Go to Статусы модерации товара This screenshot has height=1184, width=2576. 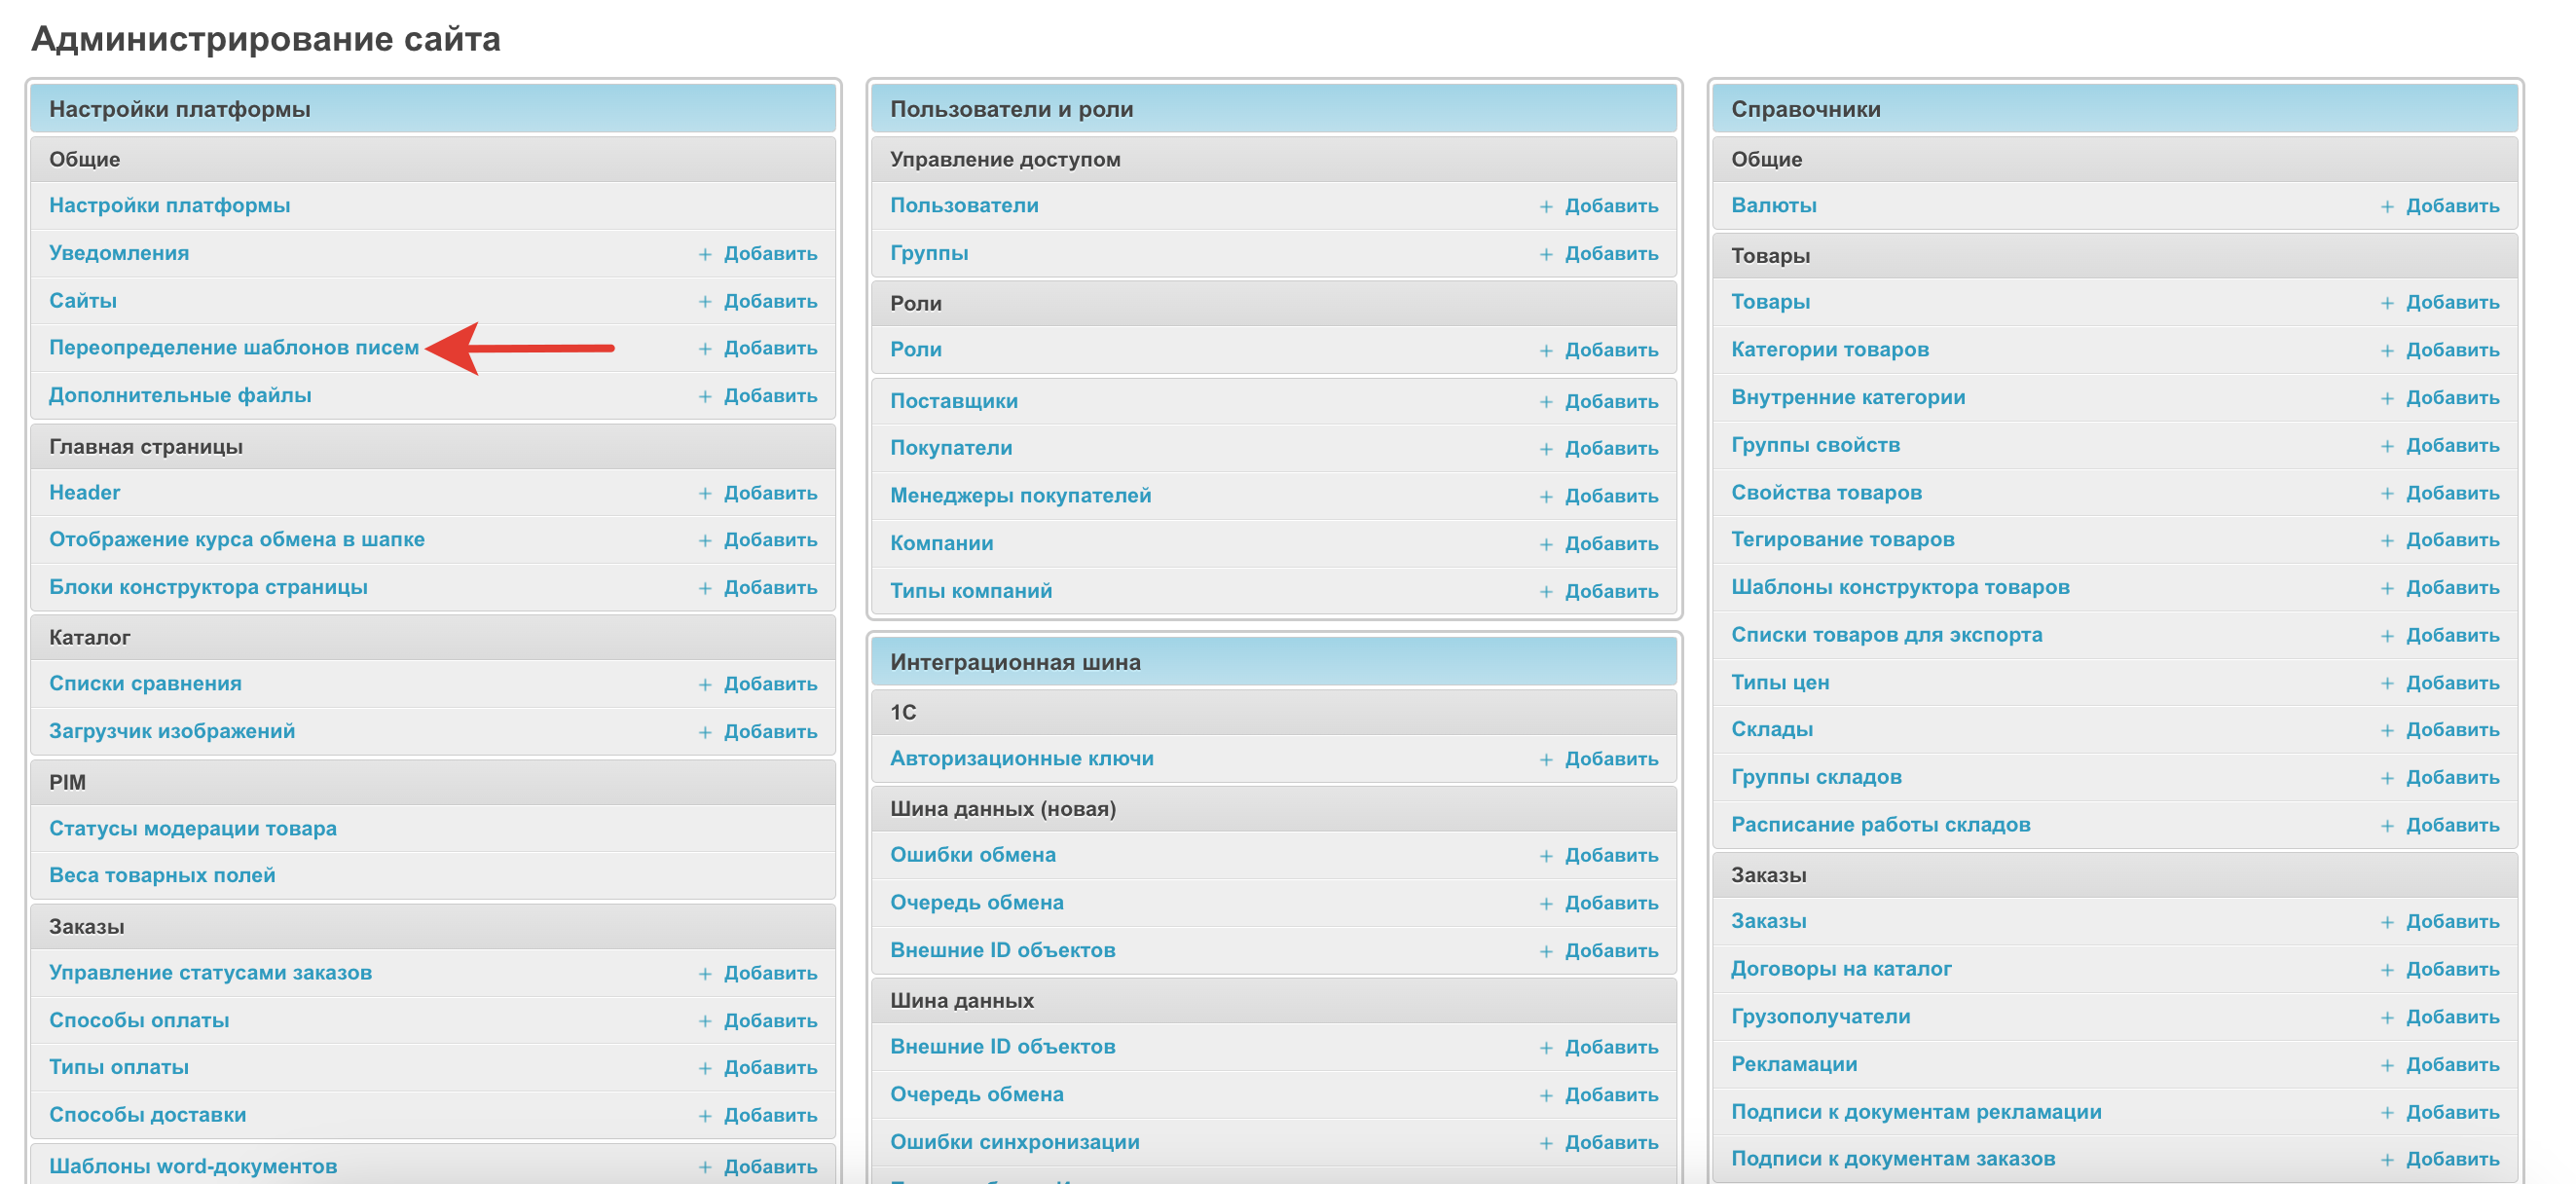[193, 829]
